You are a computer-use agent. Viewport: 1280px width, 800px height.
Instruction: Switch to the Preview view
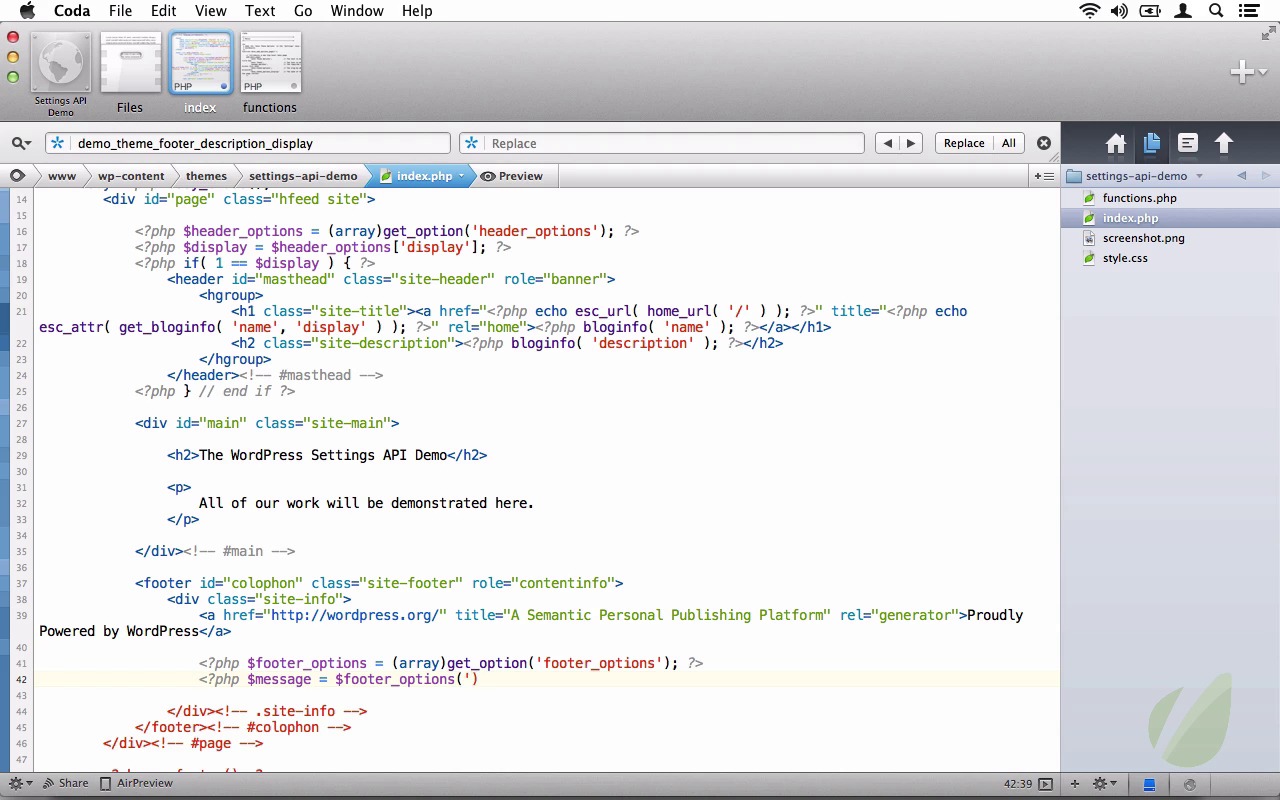coord(512,175)
